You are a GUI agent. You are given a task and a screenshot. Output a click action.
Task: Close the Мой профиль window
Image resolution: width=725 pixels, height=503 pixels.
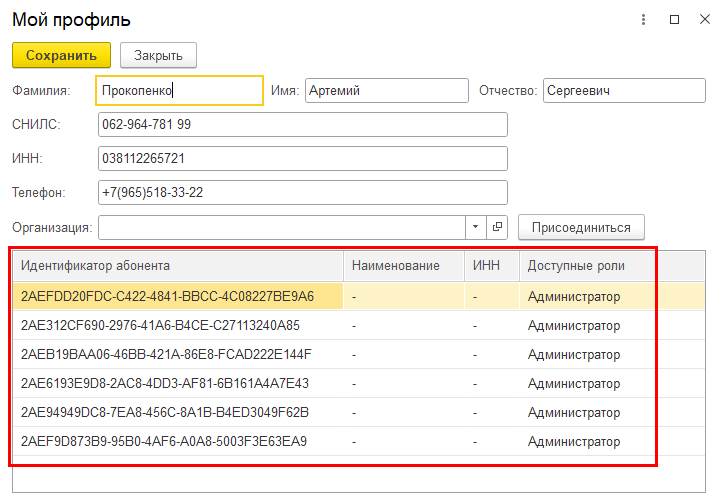click(705, 19)
